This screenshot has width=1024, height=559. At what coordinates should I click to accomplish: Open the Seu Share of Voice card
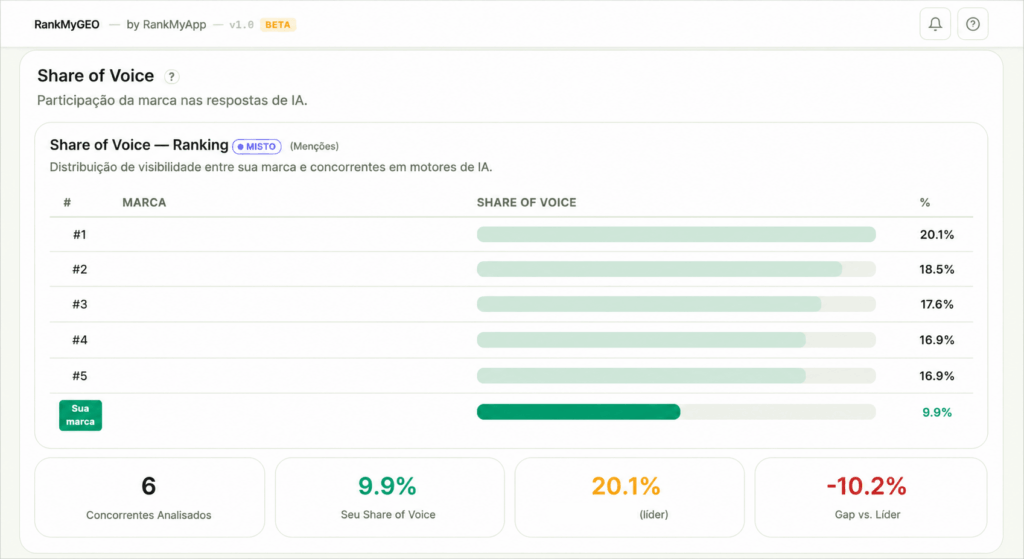[x=389, y=497]
